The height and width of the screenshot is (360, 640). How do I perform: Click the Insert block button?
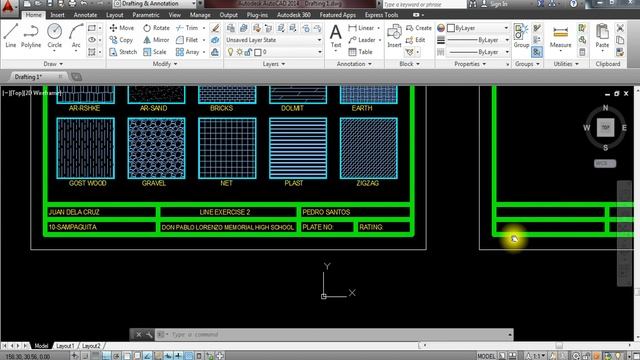coord(394,36)
